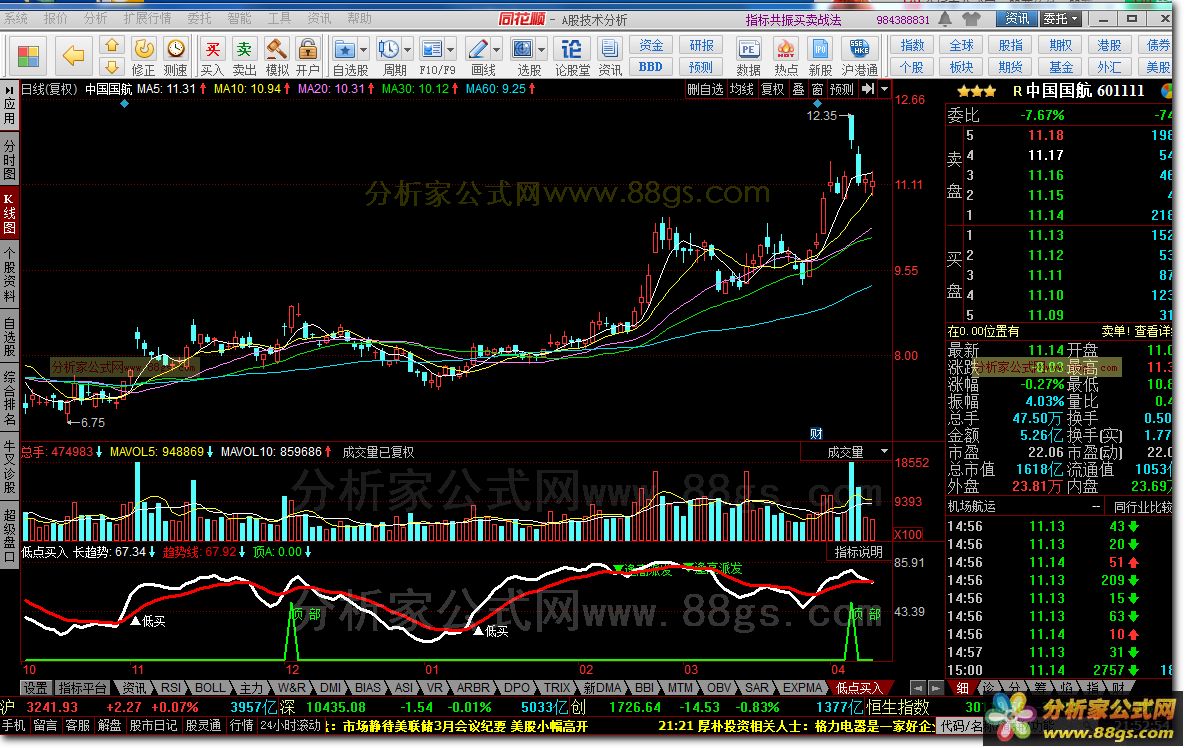The image size is (1185, 748).
Task: Click the T-shirt skin icon
Action: (971, 19)
